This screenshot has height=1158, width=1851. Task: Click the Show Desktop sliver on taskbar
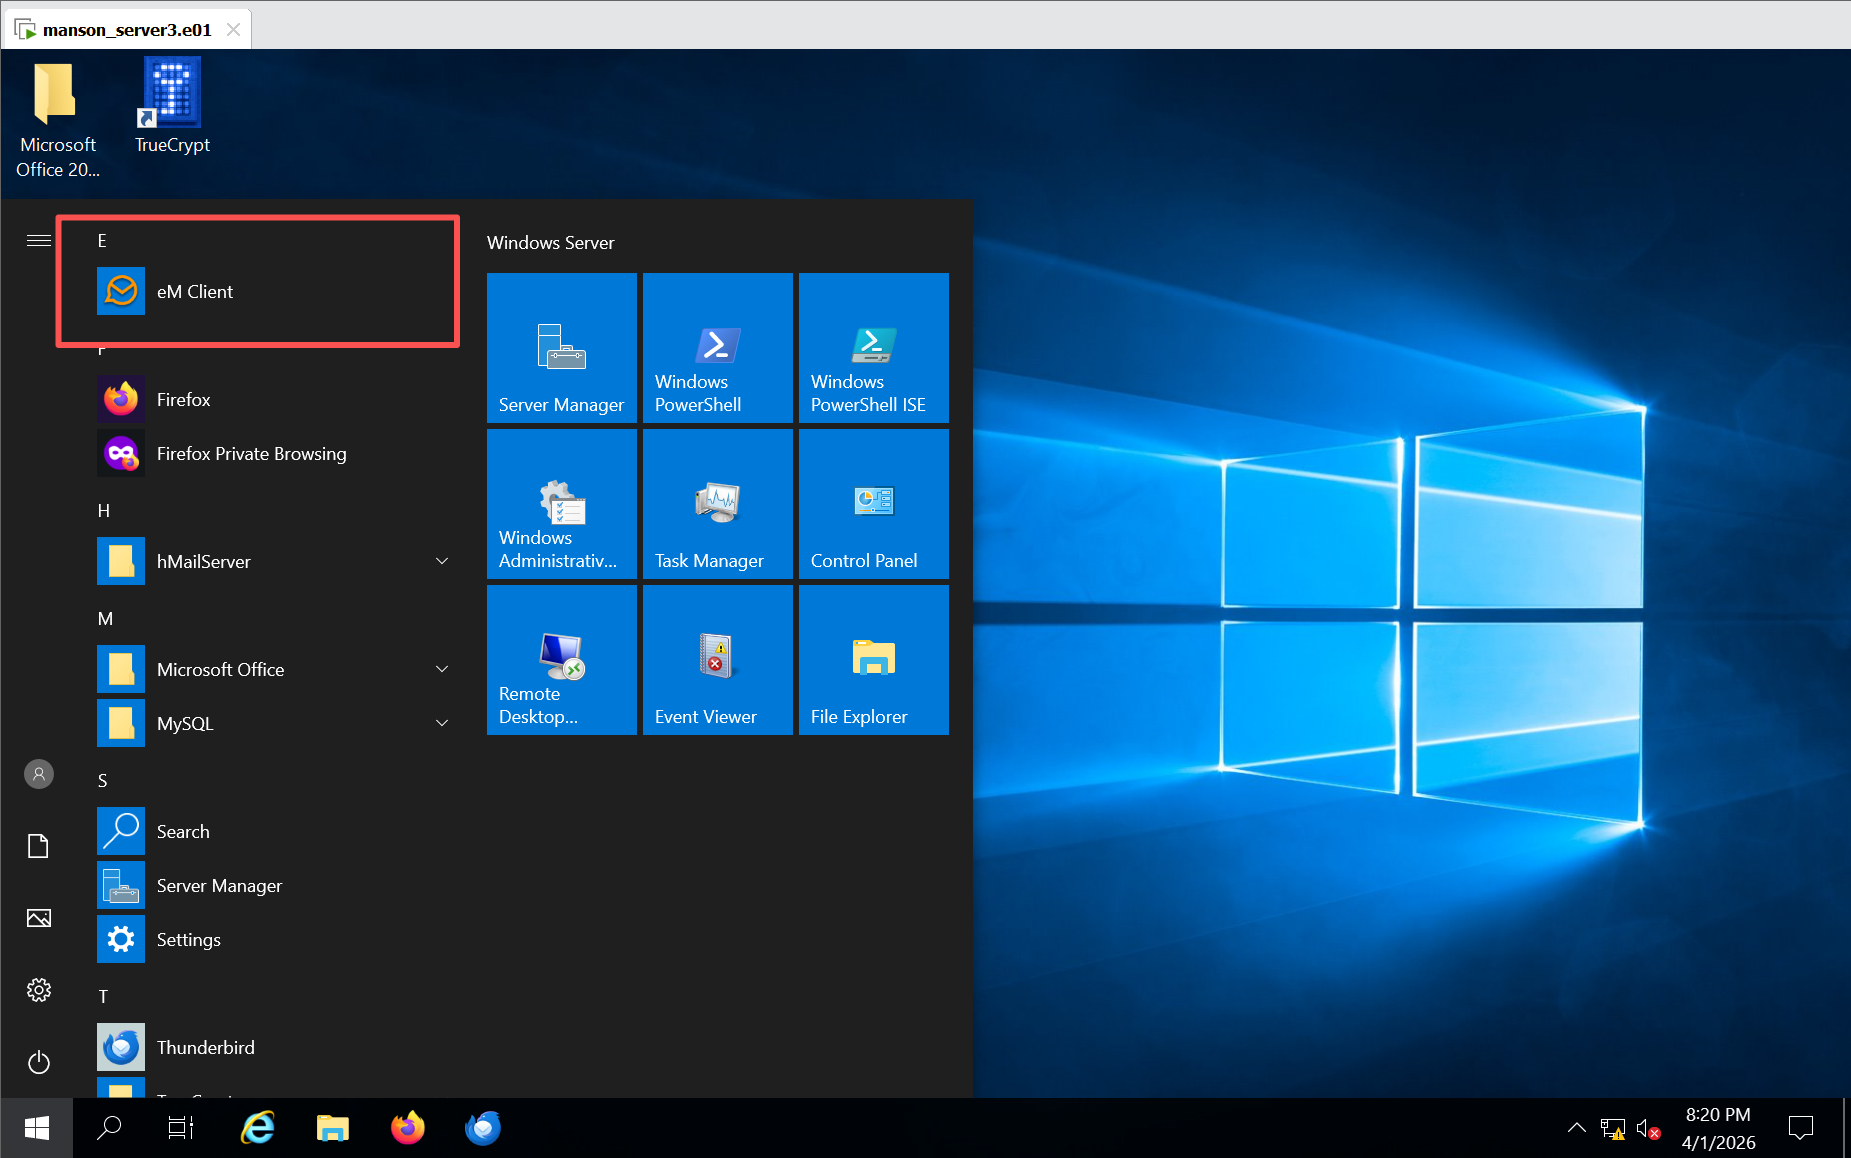click(x=1846, y=1128)
